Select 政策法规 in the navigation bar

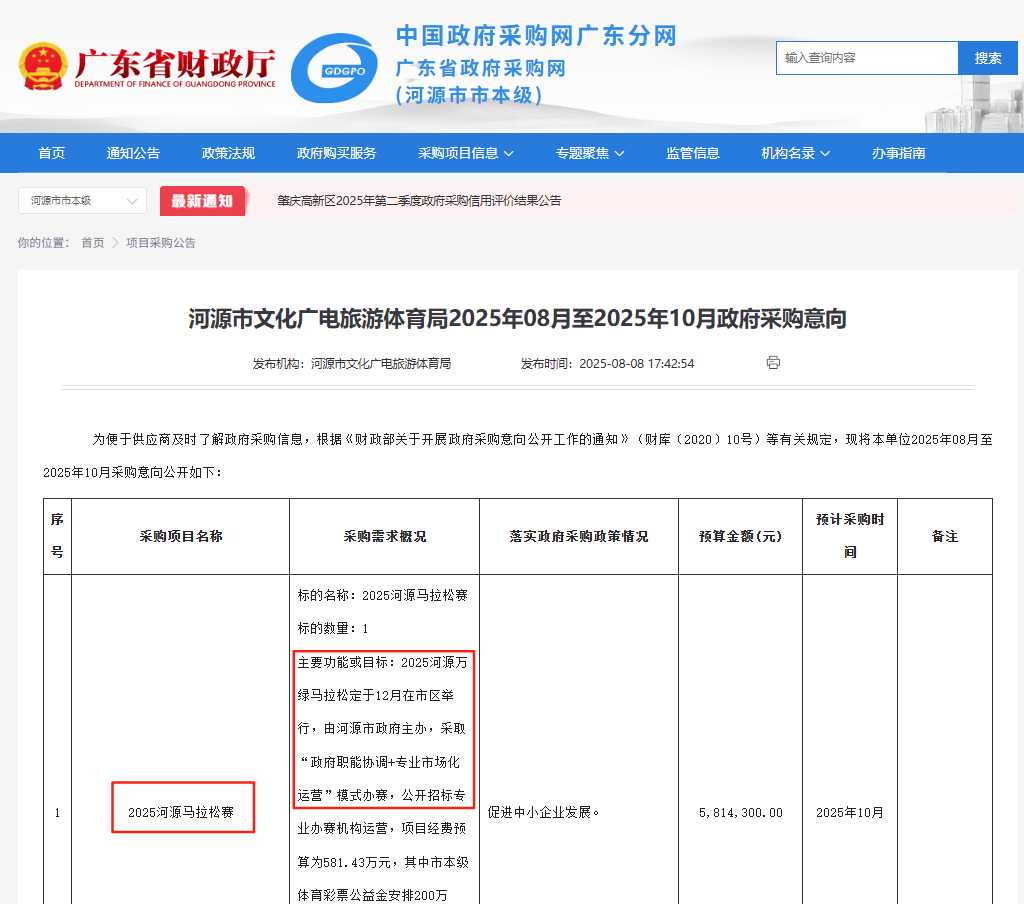click(x=228, y=153)
